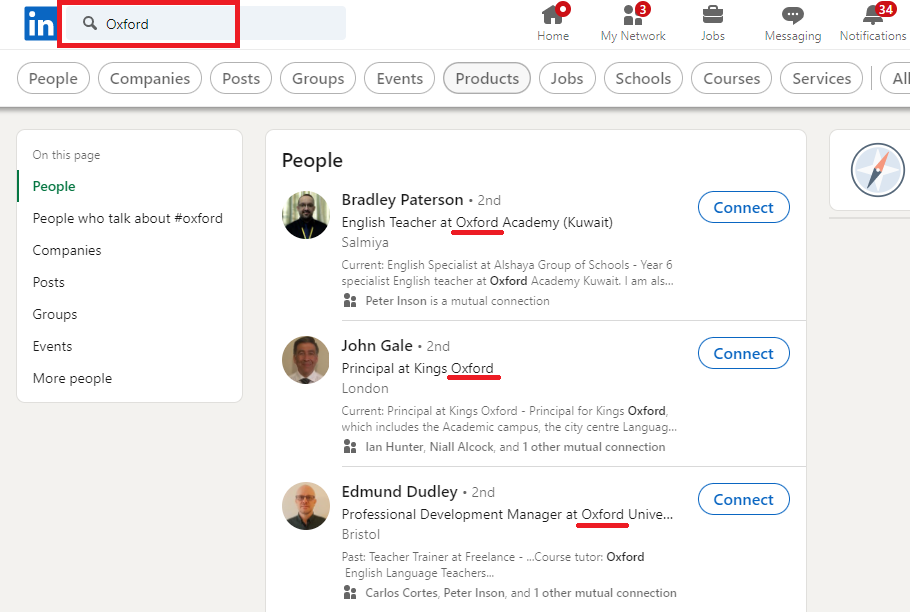Filter results by Posts
Viewport: 910px width, 612px height.
tap(241, 78)
